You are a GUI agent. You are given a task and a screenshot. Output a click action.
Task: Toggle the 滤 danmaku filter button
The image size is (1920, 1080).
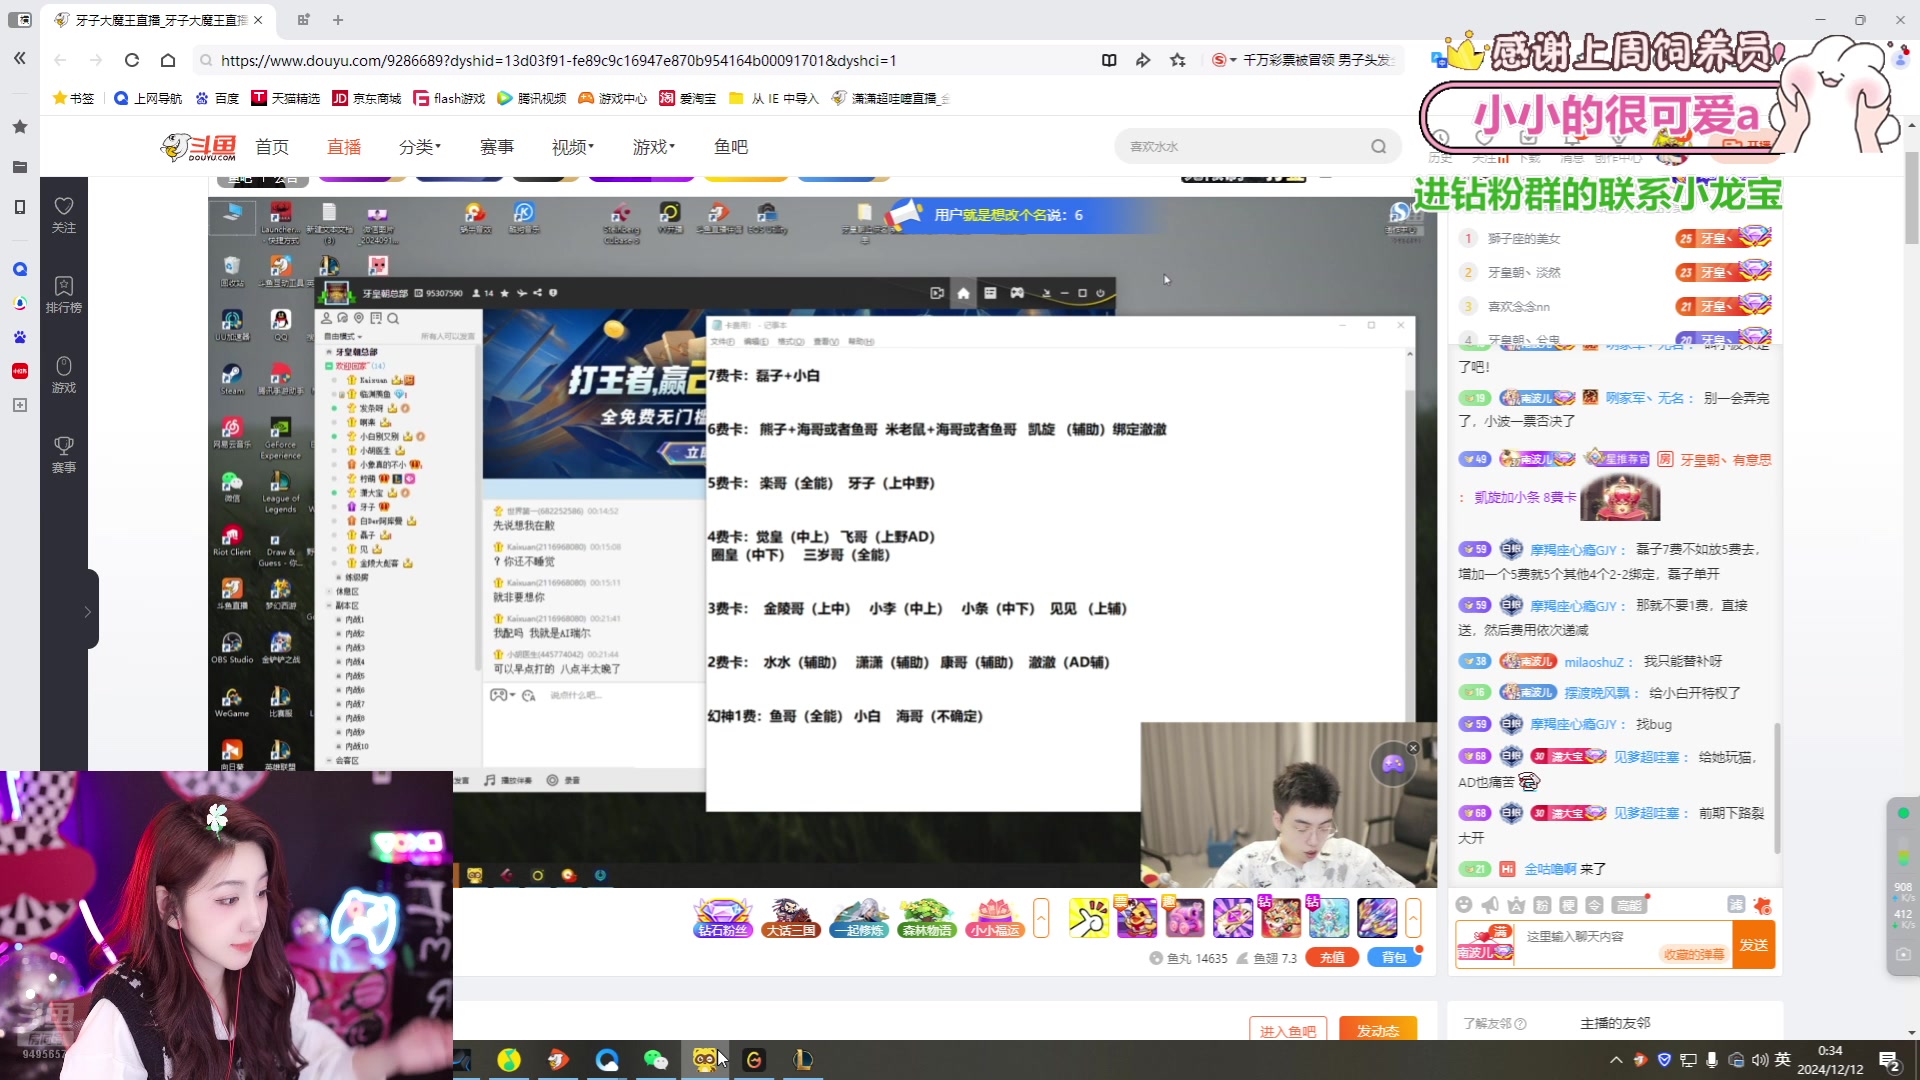click(x=1736, y=905)
